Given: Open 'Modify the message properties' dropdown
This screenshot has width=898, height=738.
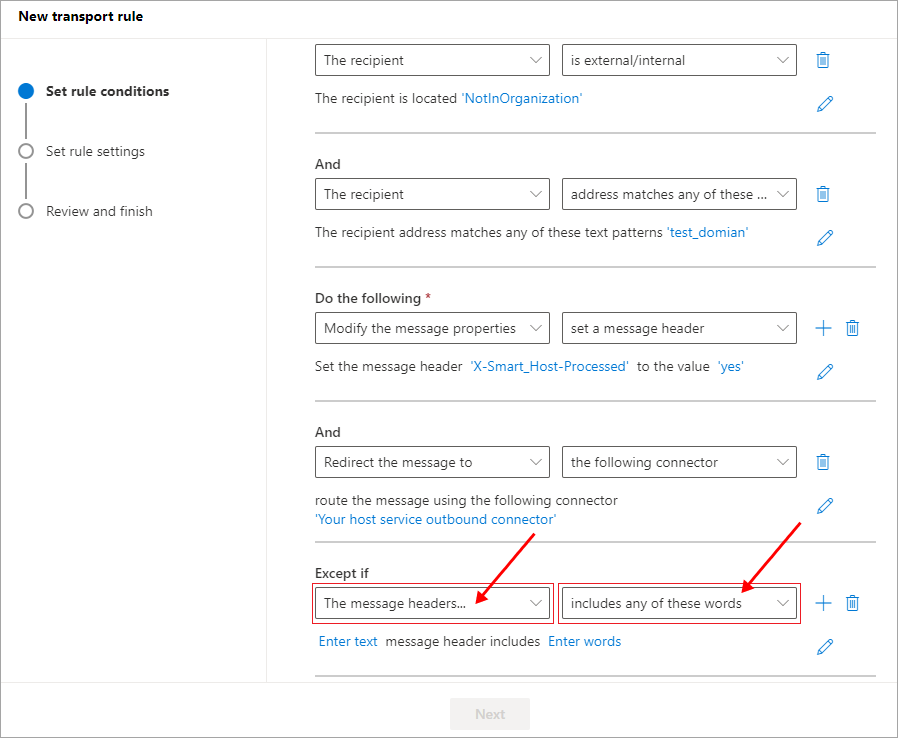Looking at the screenshot, I should click(432, 328).
